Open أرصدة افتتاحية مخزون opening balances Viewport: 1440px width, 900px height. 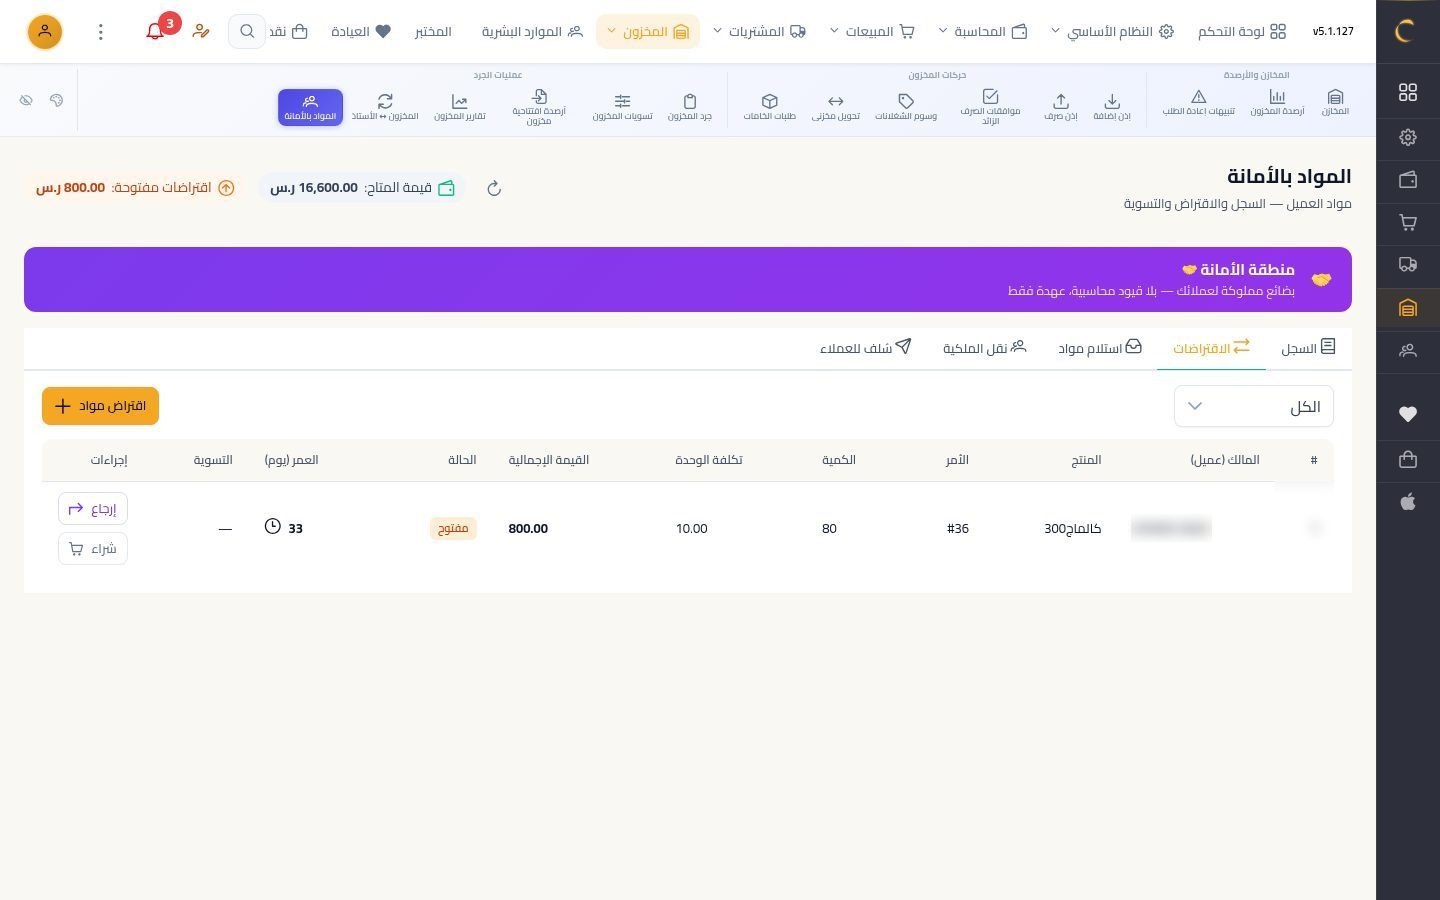(539, 106)
